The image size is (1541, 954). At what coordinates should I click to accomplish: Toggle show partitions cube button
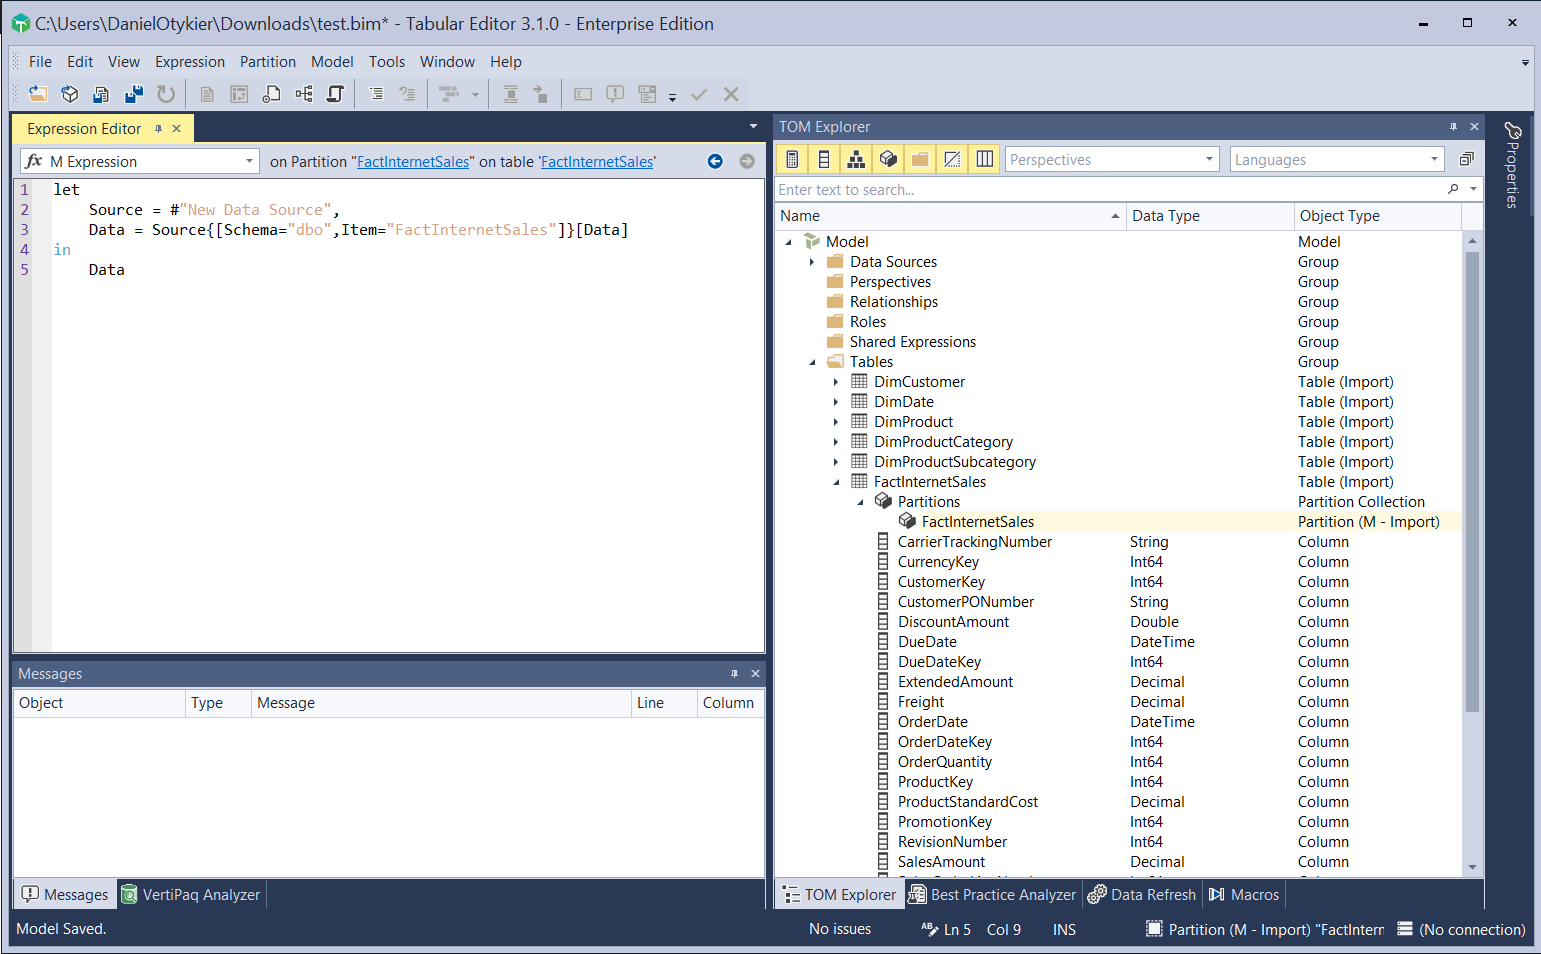pos(888,159)
